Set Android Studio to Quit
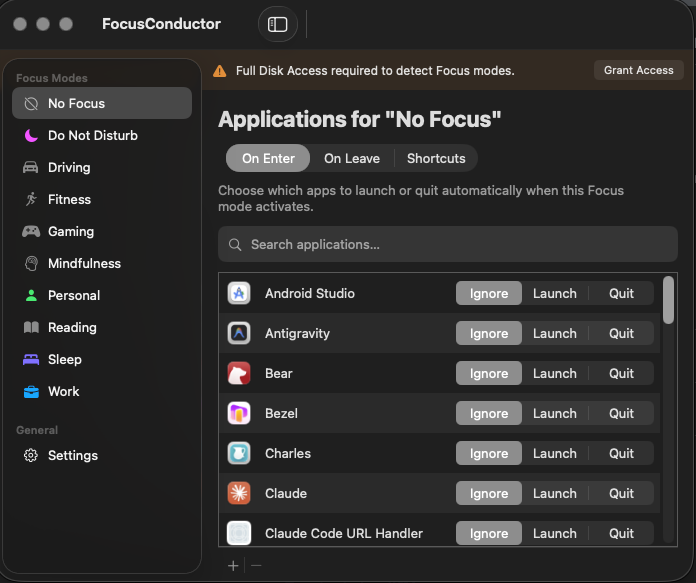Screen dimensions: 696x583 [621, 293]
